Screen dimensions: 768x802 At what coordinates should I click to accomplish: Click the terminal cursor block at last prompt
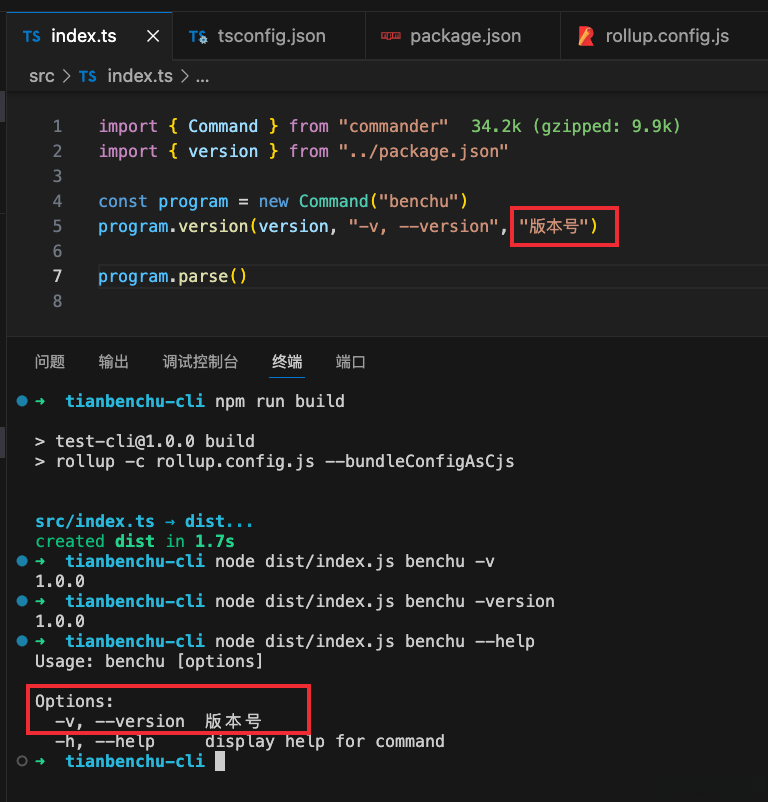point(220,761)
